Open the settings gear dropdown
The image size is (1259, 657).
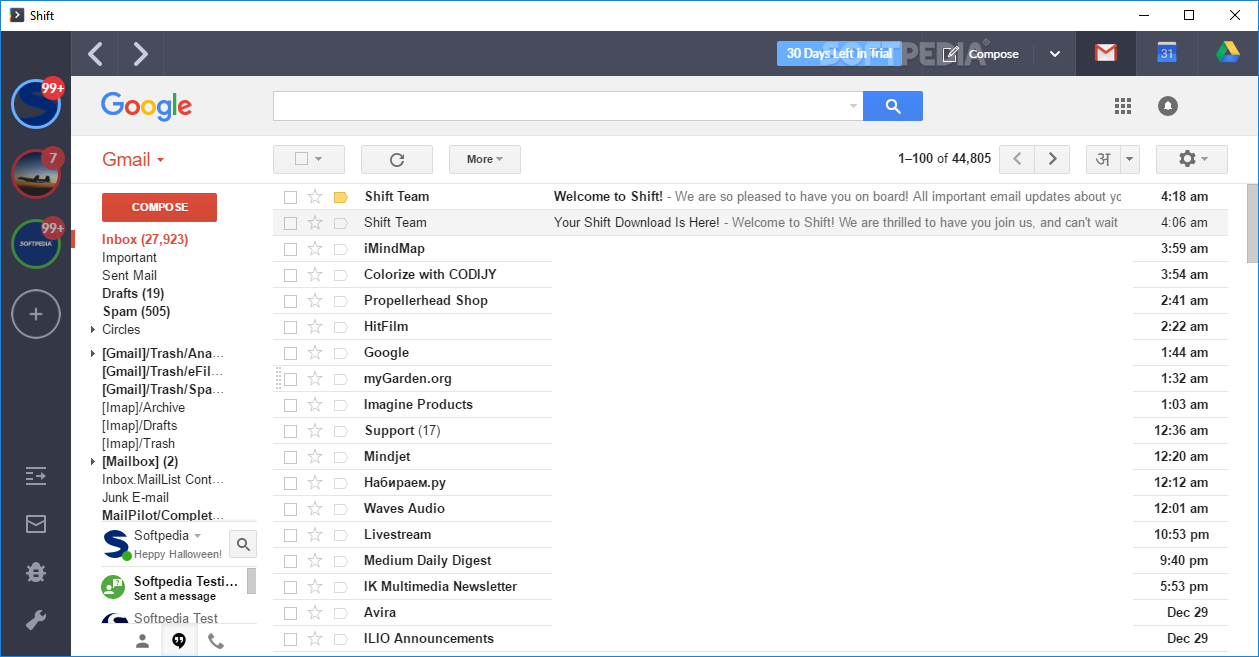[1192, 159]
